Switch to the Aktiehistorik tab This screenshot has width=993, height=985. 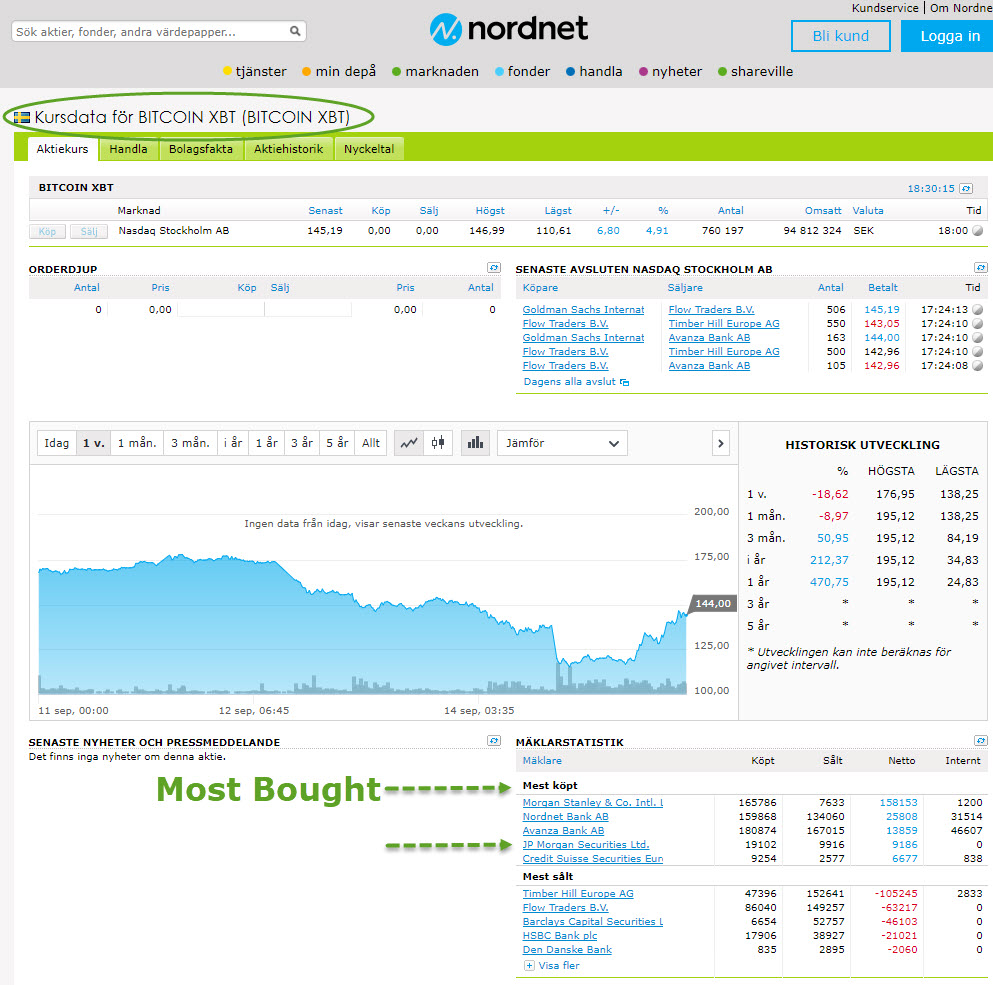pos(288,149)
